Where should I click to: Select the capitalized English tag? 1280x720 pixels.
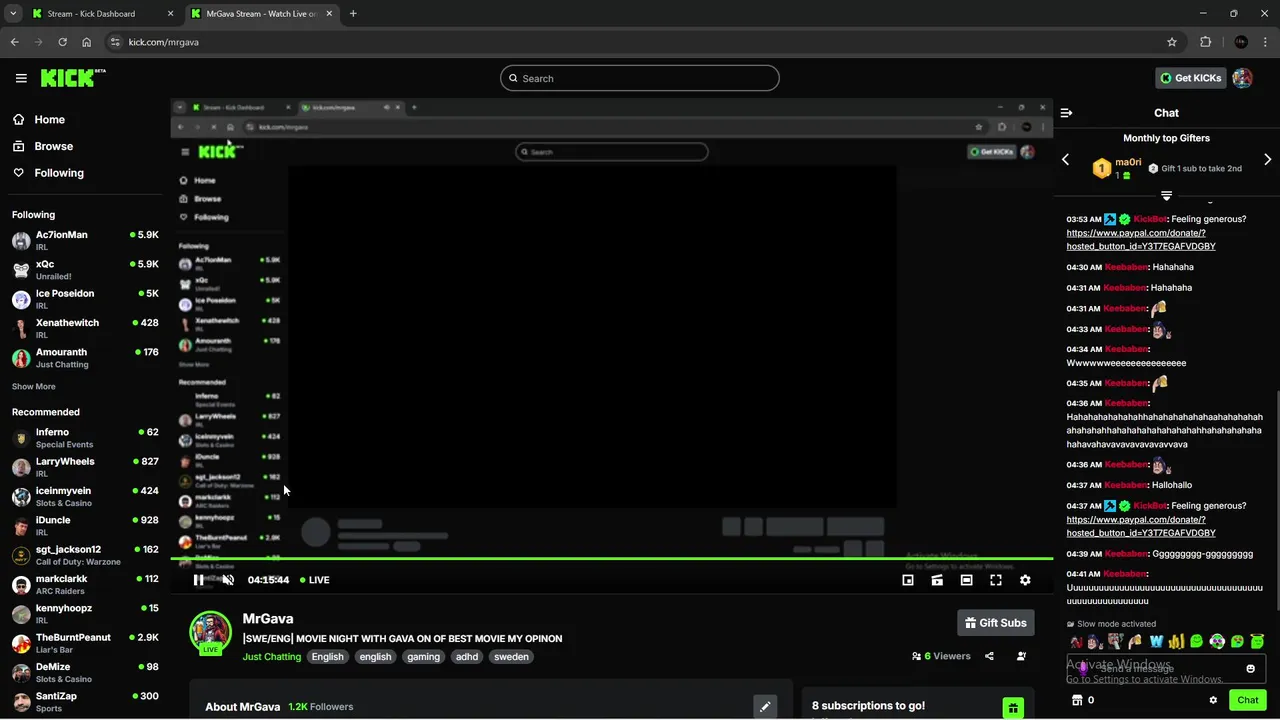coord(327,657)
